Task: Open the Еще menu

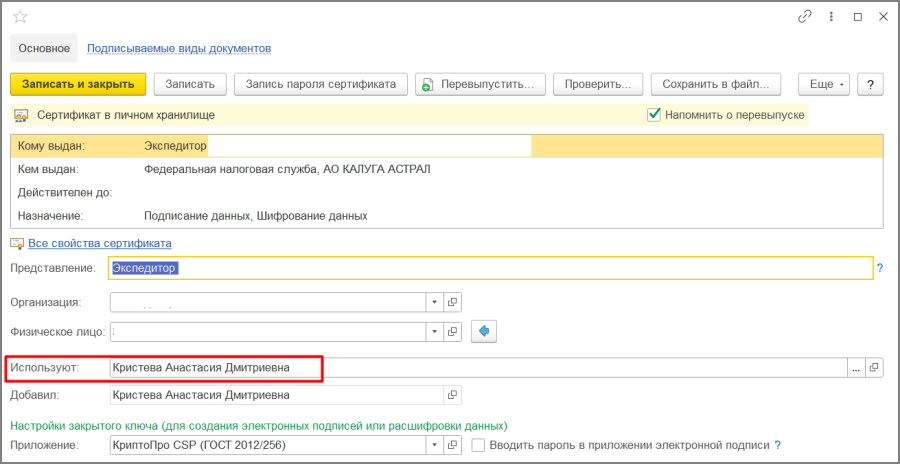Action: click(825, 84)
